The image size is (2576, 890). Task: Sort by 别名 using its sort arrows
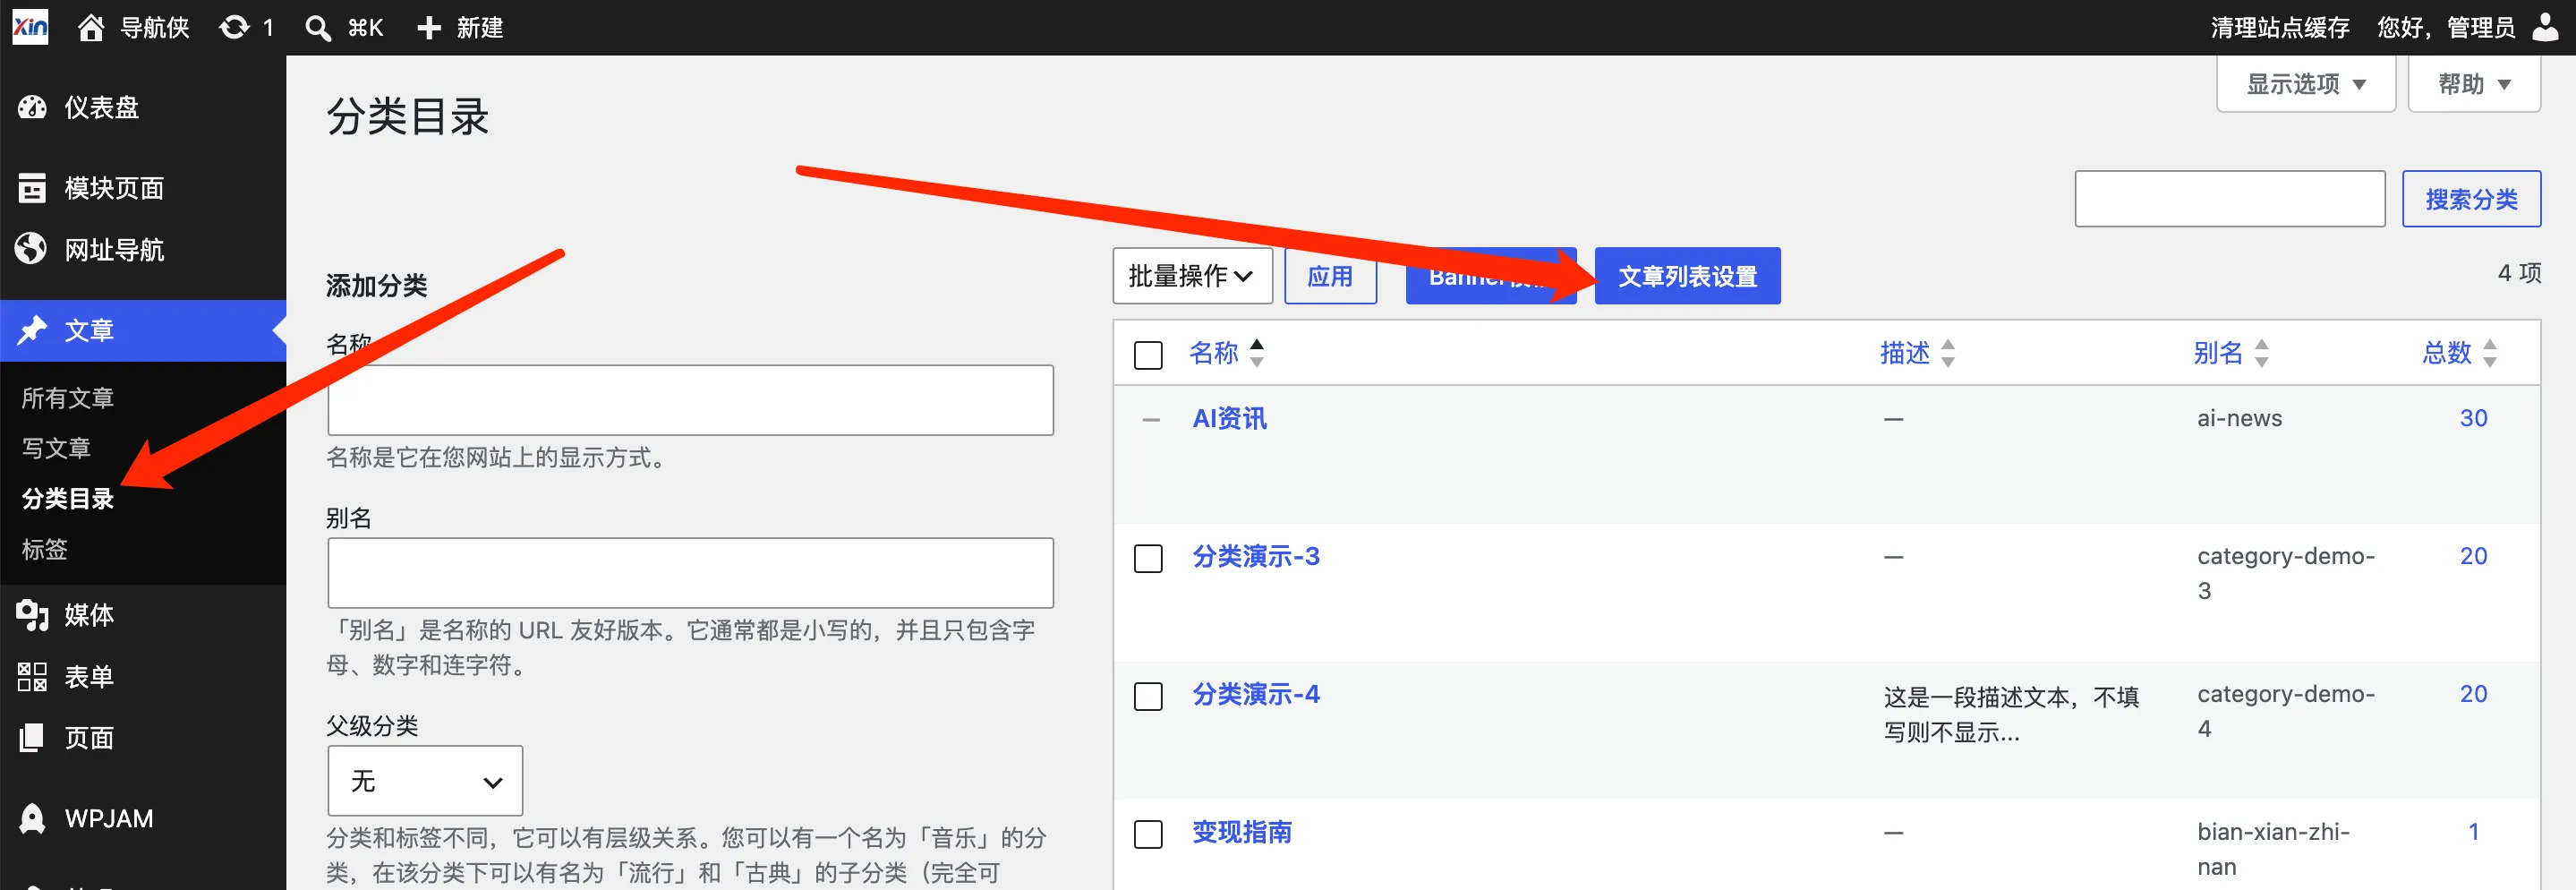[x=2262, y=353]
